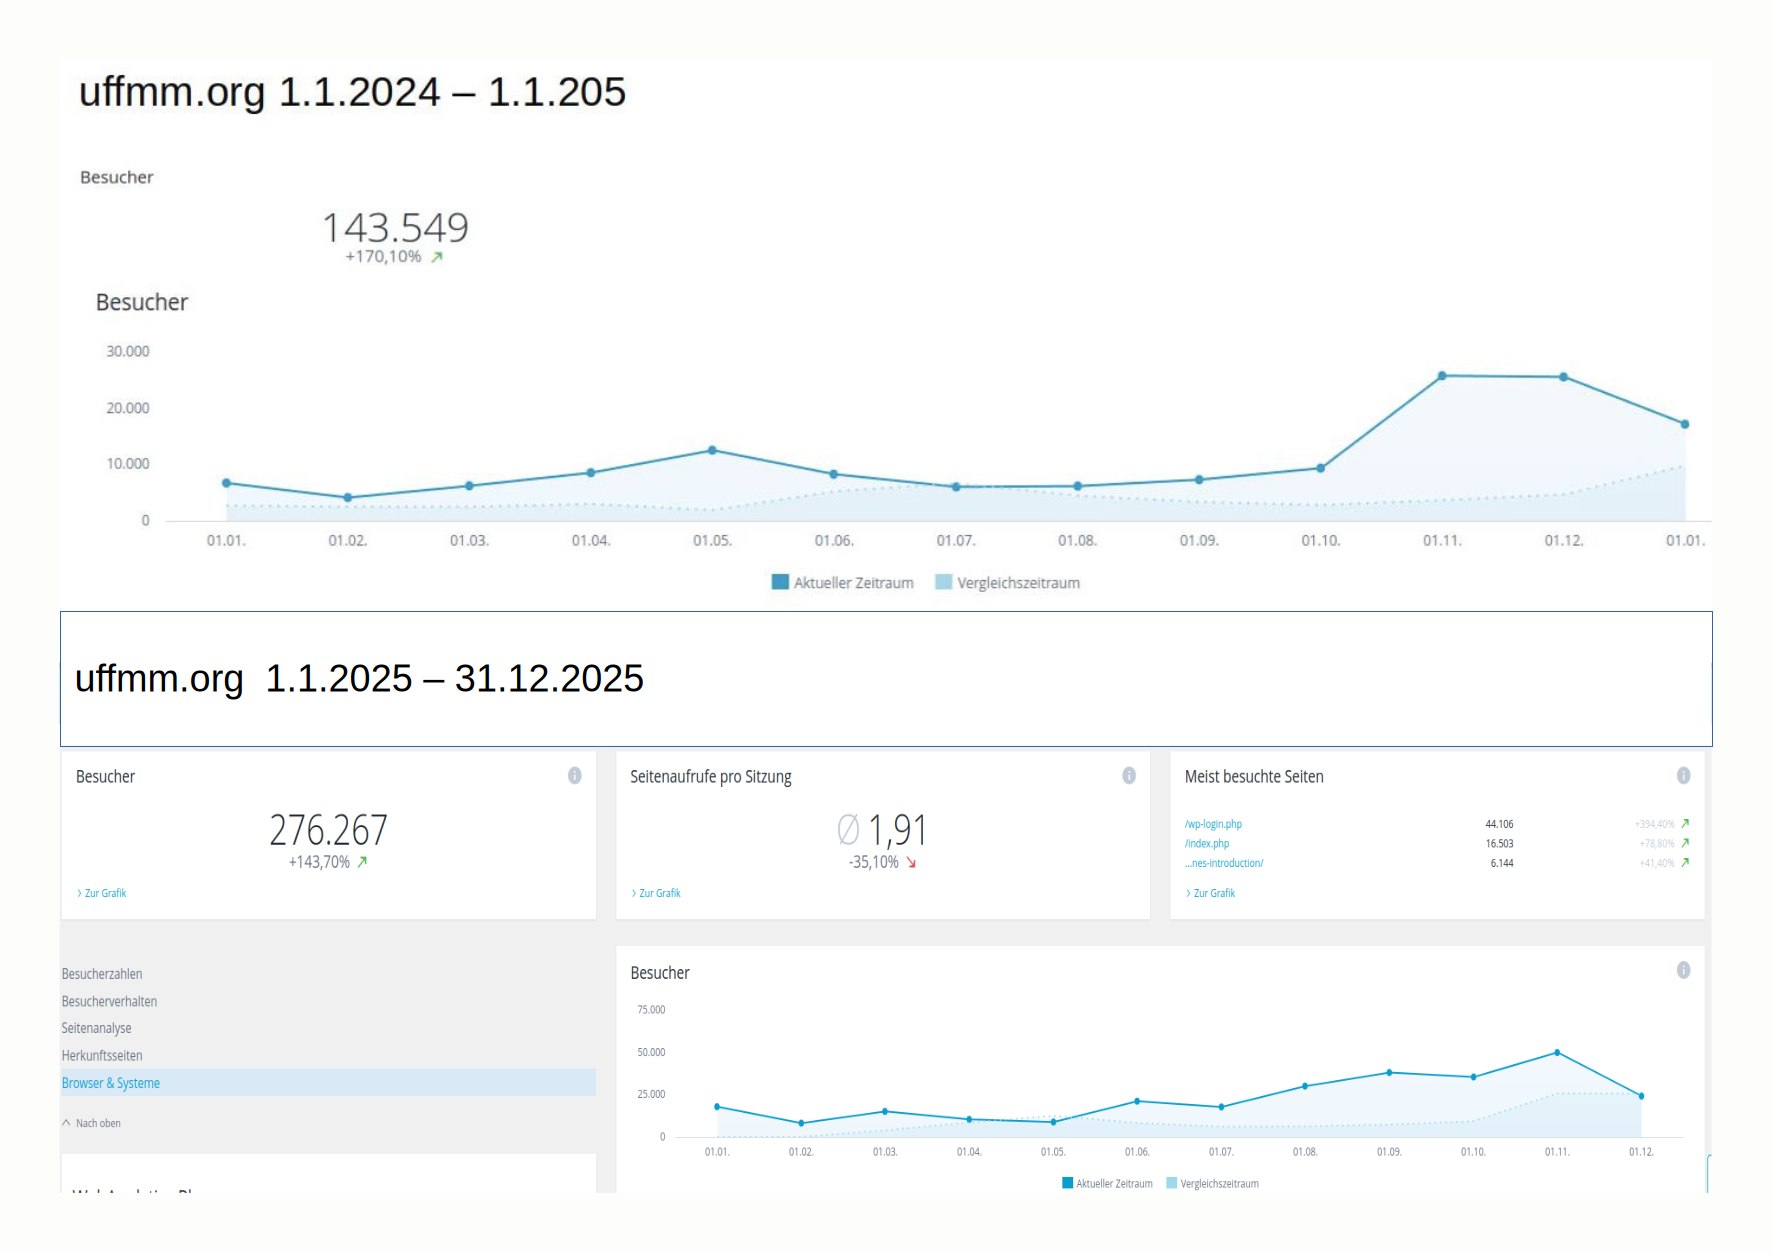This screenshot has width=1772, height=1253.
Task: Click red down arrow next to -35,10%
Action: pos(911,863)
